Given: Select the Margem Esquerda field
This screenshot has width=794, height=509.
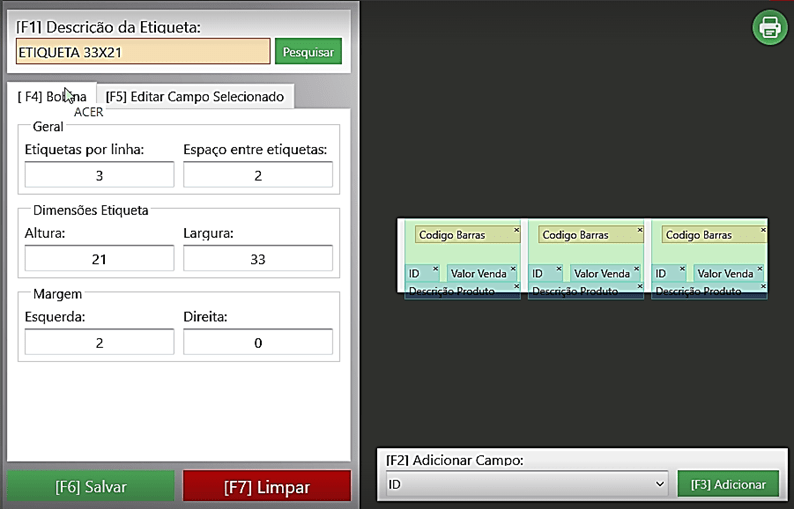Looking at the screenshot, I should [x=99, y=342].
